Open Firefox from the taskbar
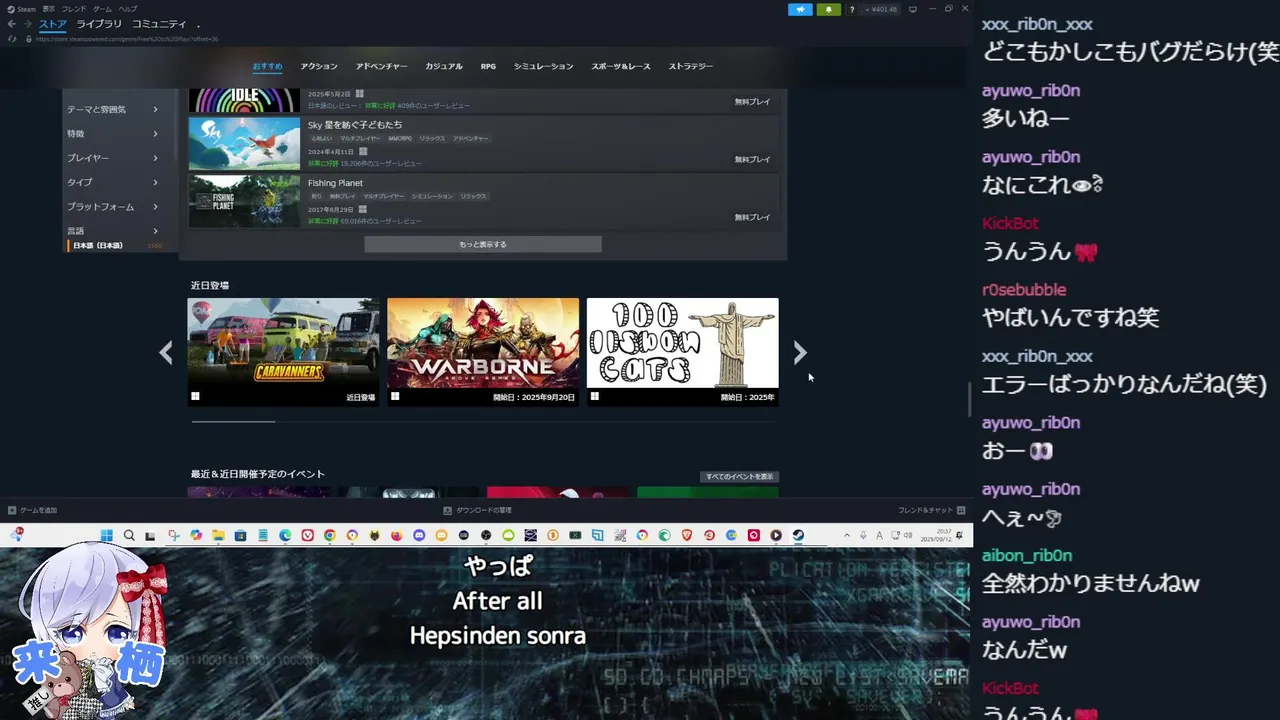This screenshot has height=720, width=1280. pos(396,536)
